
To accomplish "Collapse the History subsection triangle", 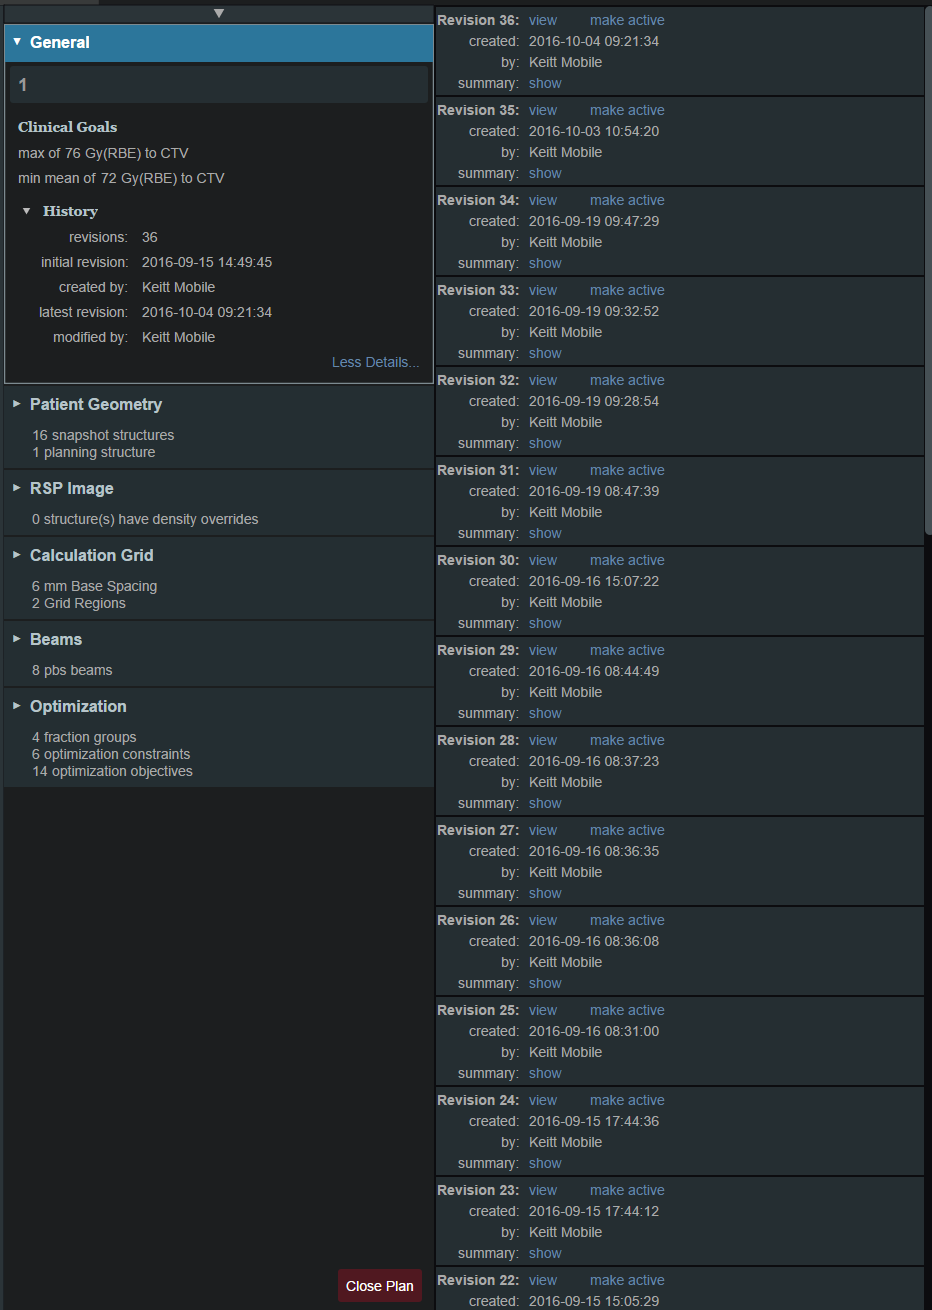I will click(27, 211).
